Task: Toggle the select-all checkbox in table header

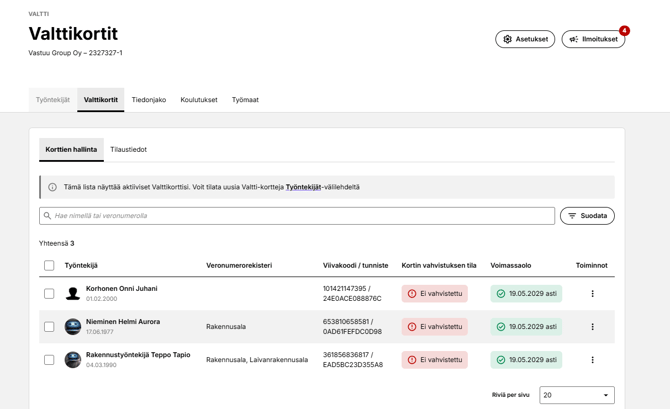Action: pyautogui.click(x=49, y=265)
